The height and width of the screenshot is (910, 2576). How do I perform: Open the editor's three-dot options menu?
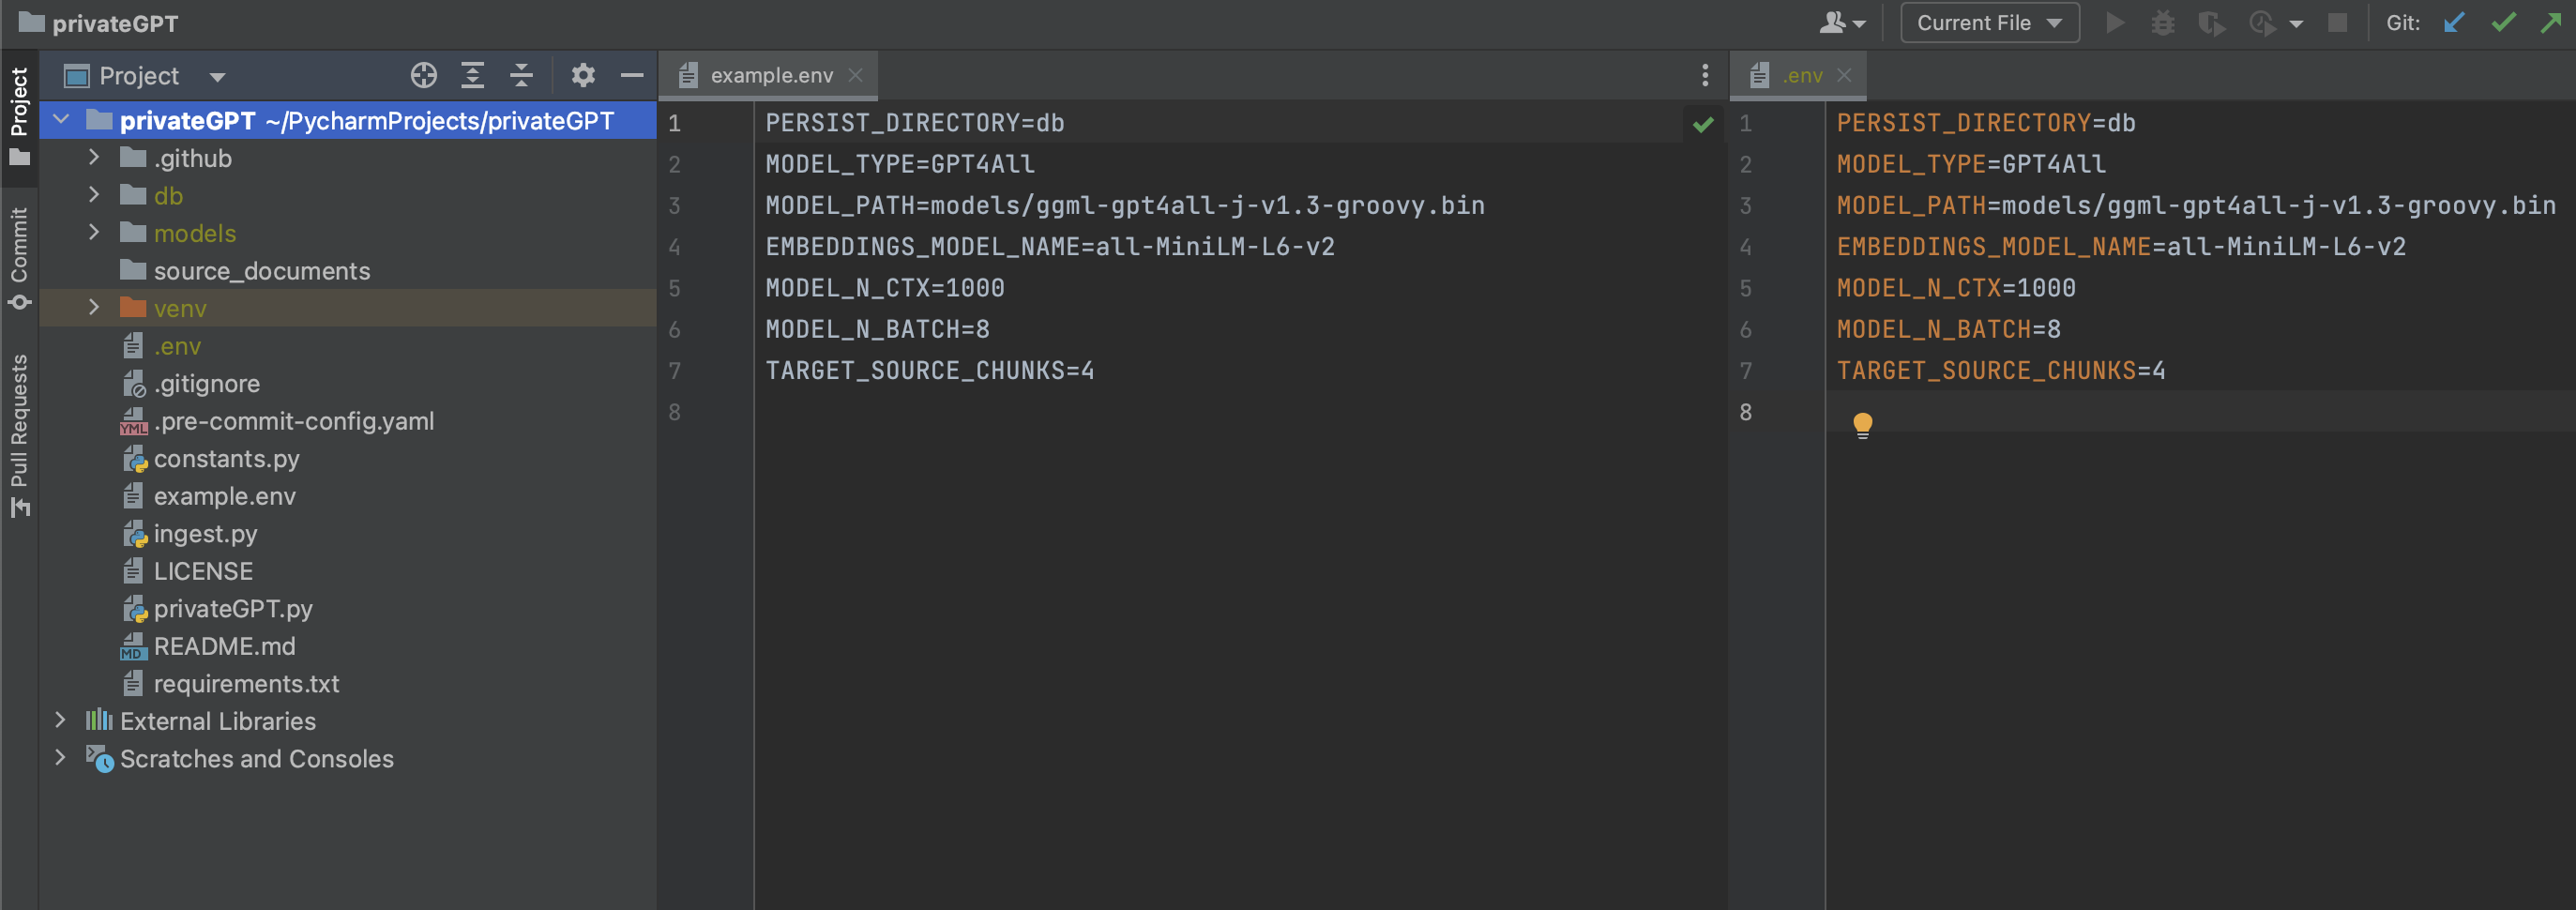point(1704,74)
